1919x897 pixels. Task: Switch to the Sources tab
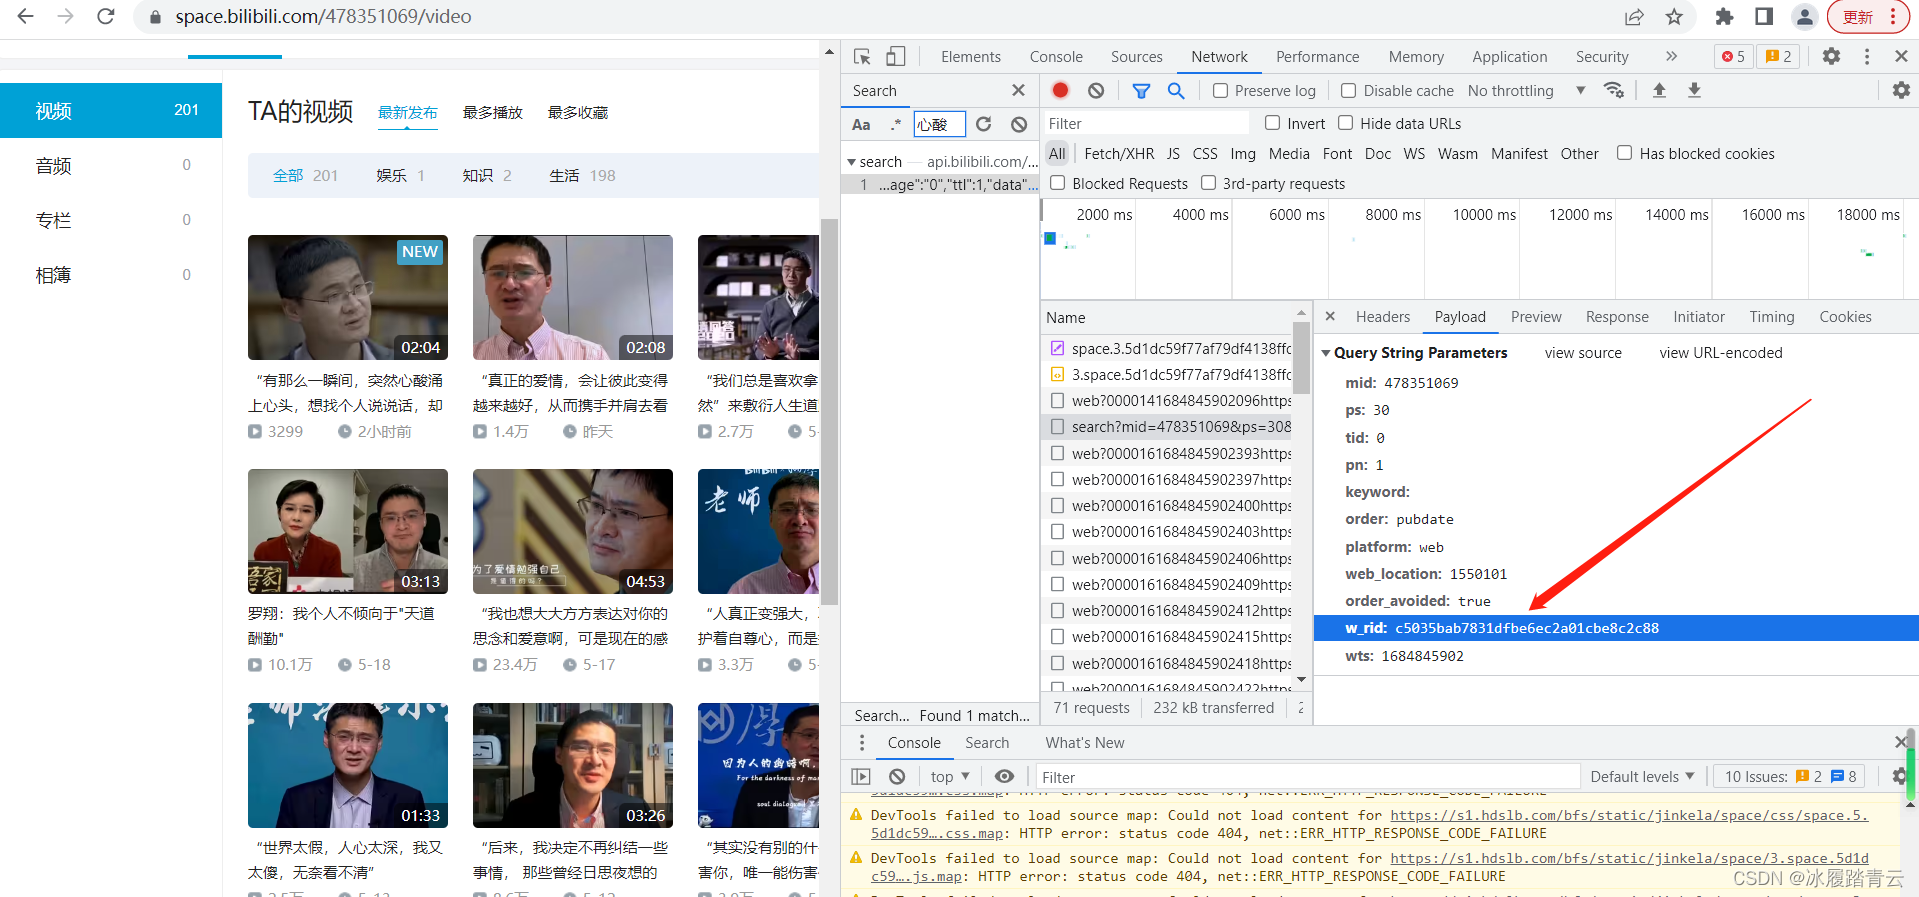tap(1136, 57)
